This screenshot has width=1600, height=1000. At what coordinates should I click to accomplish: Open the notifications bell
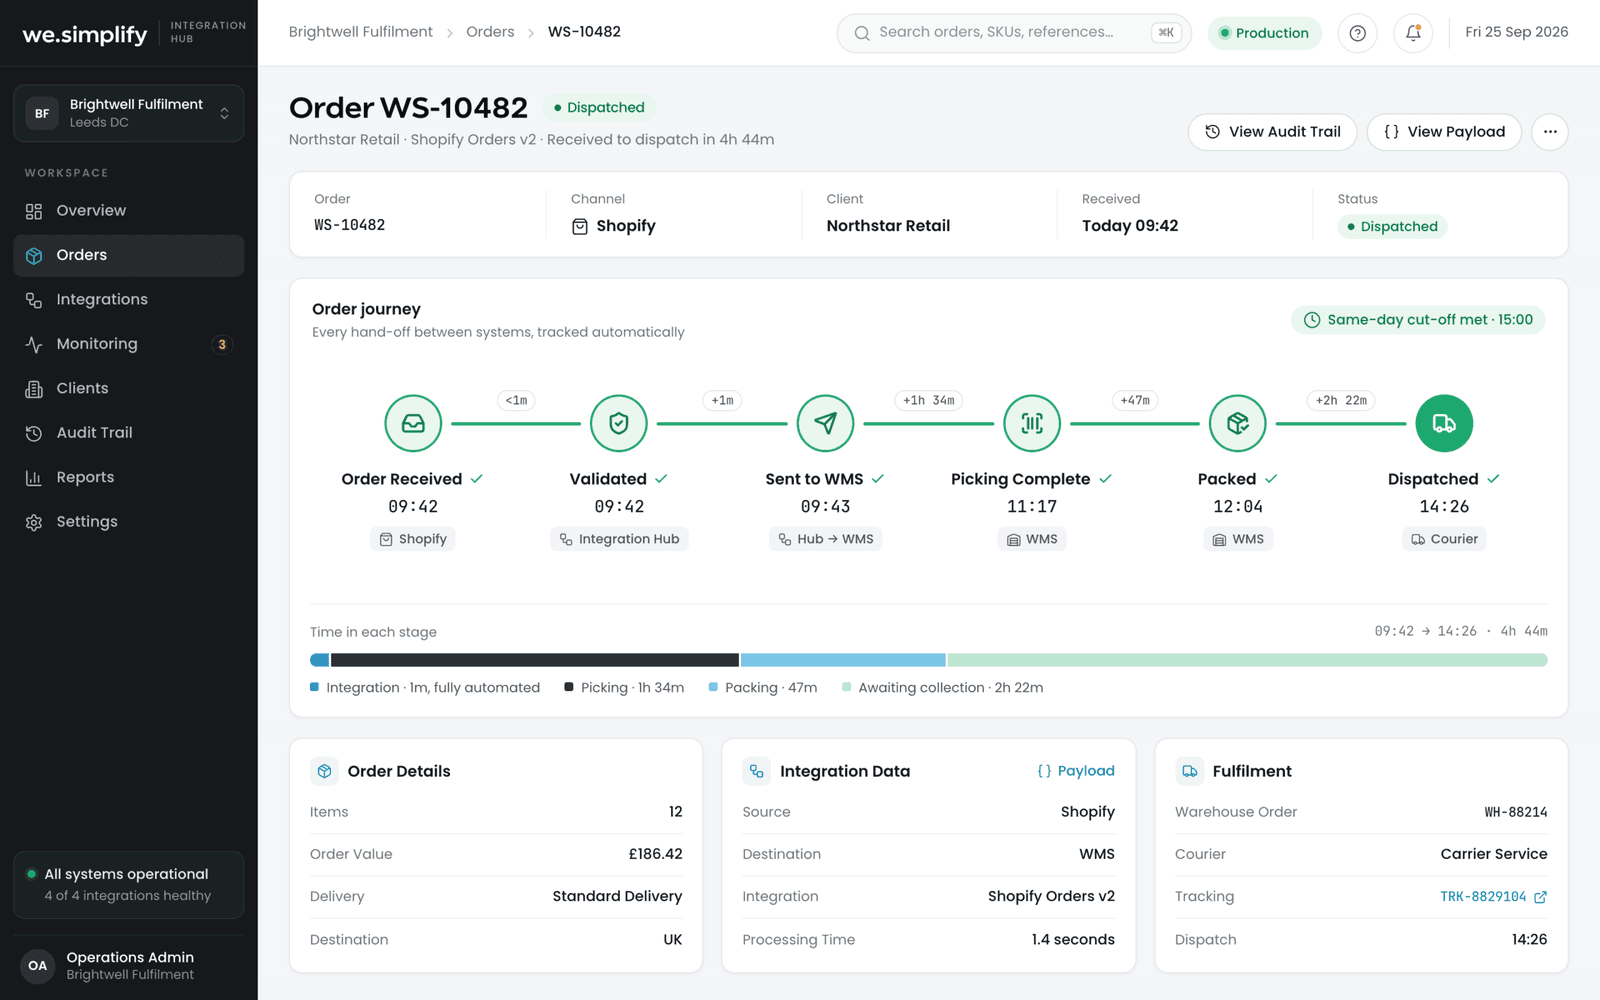pyautogui.click(x=1413, y=33)
